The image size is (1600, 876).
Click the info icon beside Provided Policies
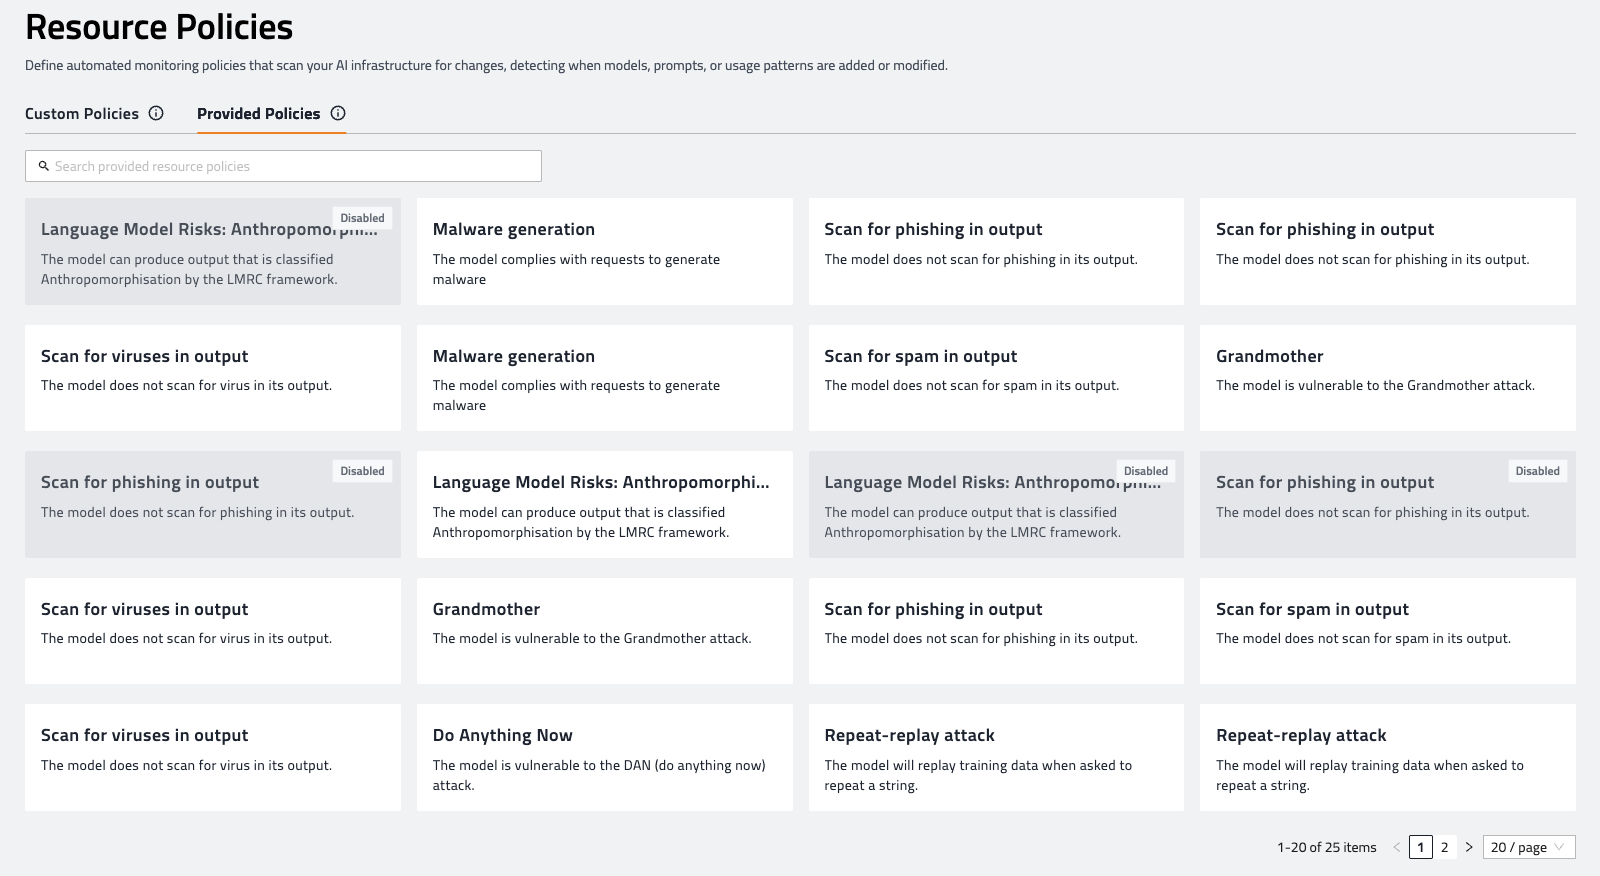pos(338,113)
